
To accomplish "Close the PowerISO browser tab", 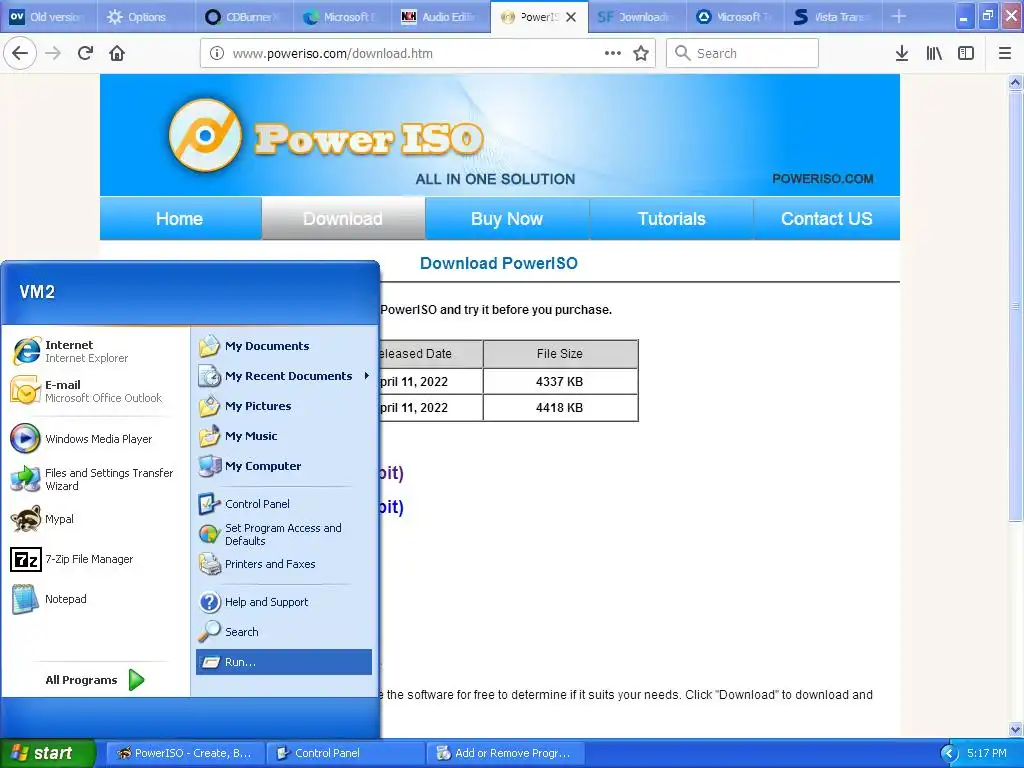I will 571,17.
